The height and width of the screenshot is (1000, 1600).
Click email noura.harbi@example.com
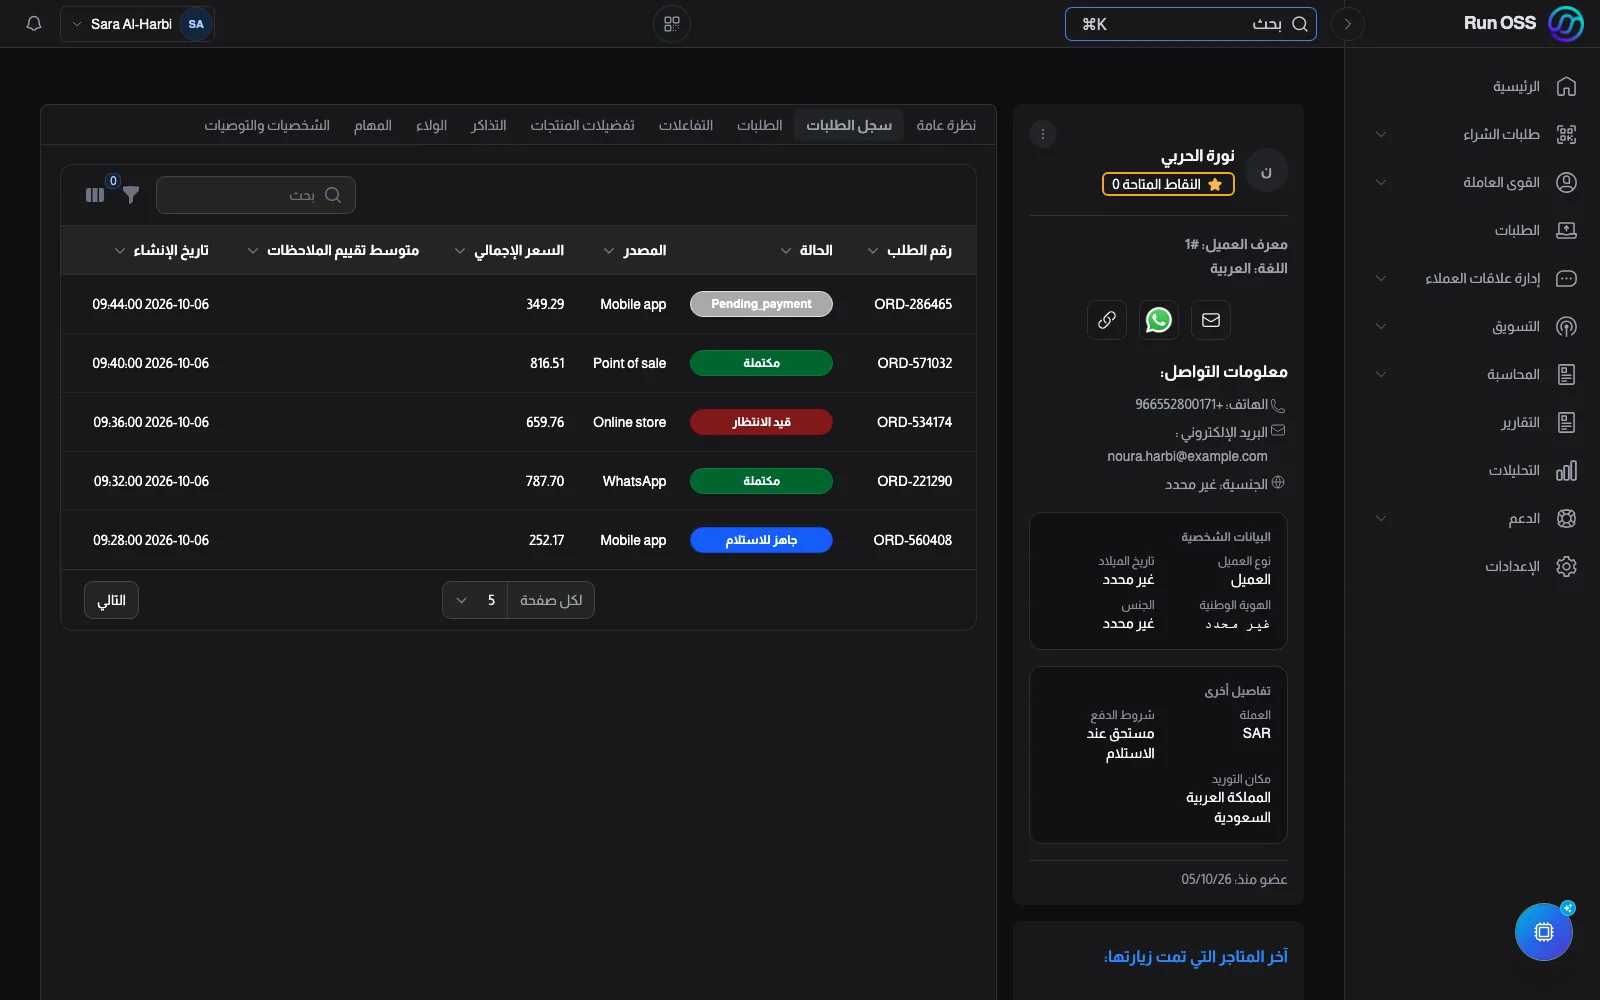[x=1187, y=456]
